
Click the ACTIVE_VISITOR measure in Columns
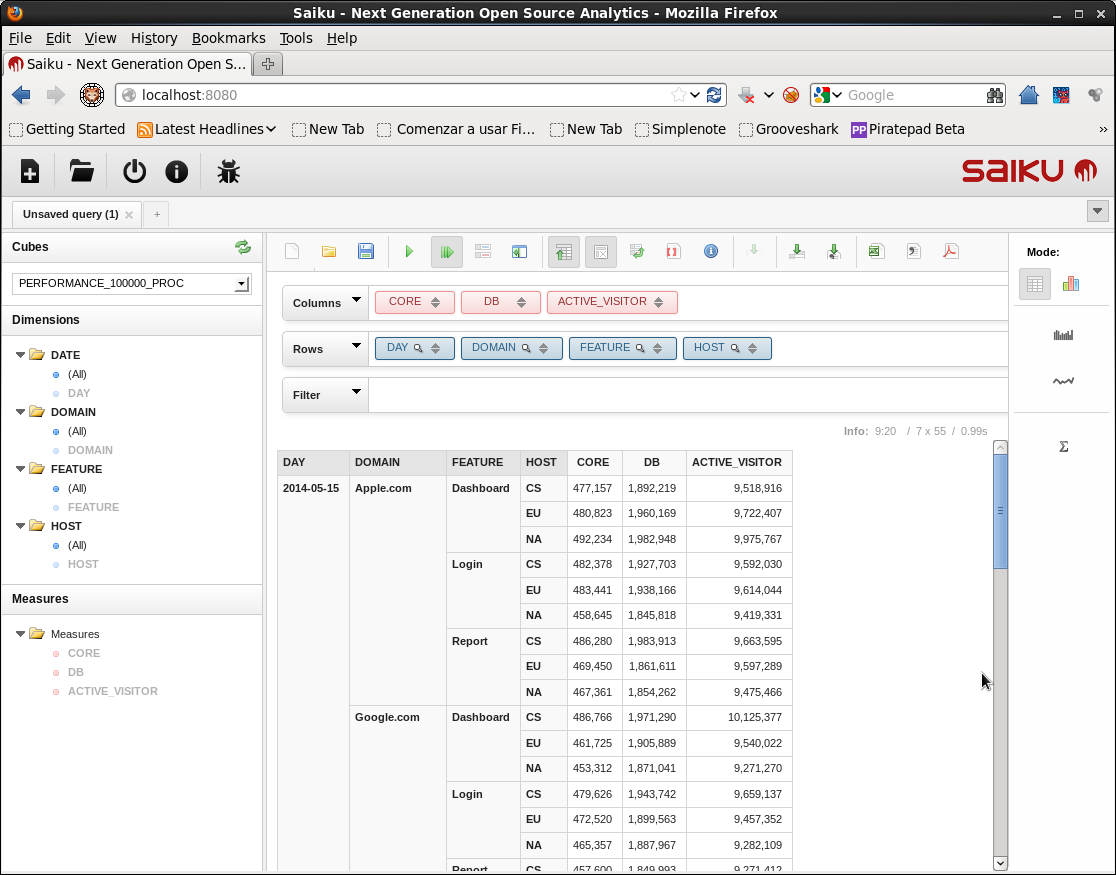(x=602, y=302)
